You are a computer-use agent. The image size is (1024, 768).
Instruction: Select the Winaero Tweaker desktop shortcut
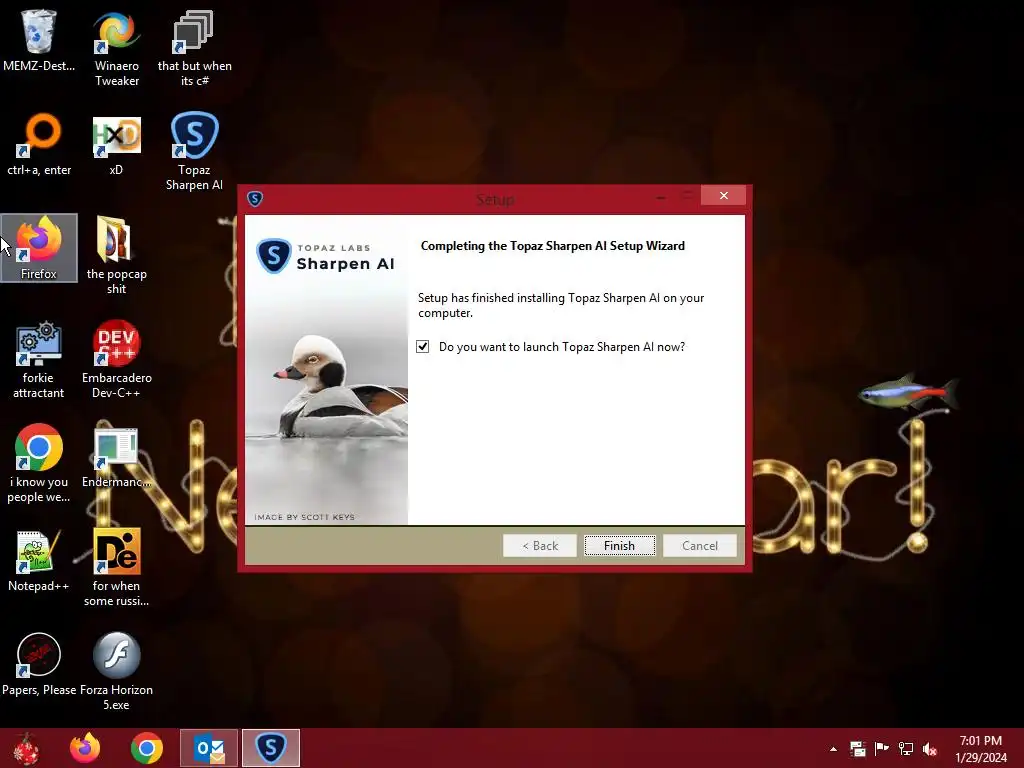coord(116,47)
